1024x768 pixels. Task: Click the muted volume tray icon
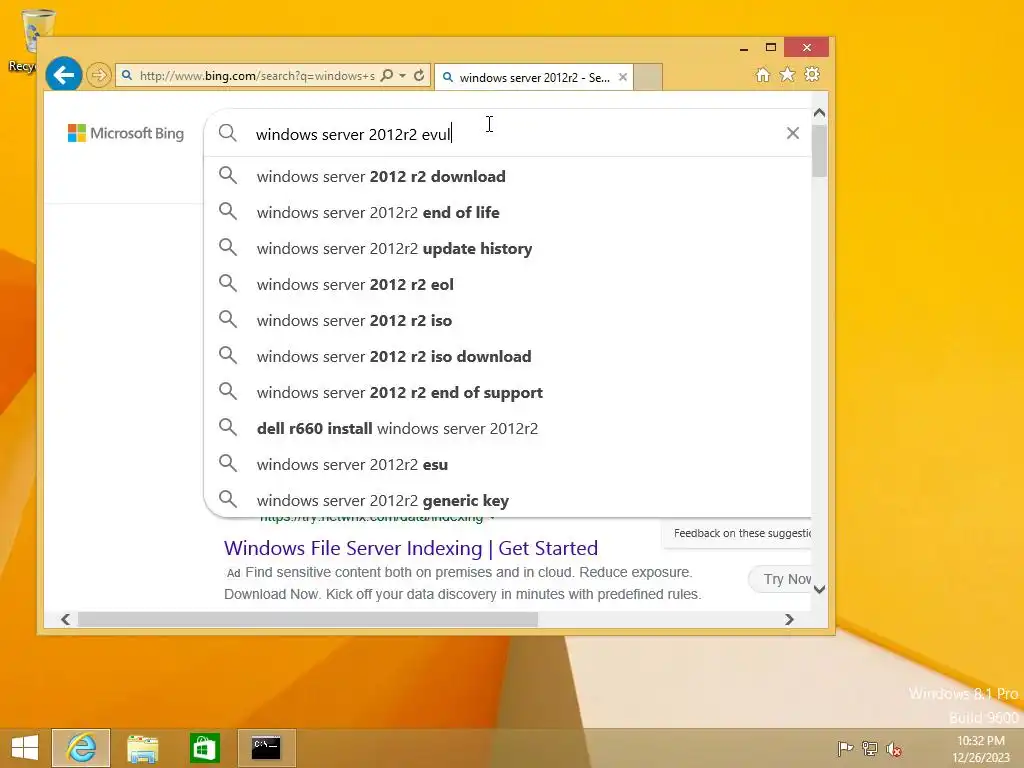pyautogui.click(x=894, y=748)
